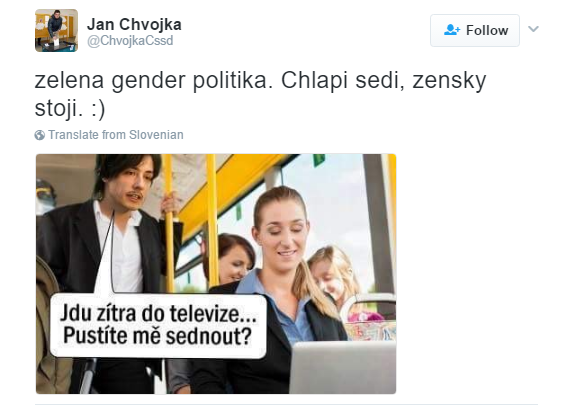Click the 'stoji. :)' line of the tweet
573x405 pixels.
click(70, 109)
